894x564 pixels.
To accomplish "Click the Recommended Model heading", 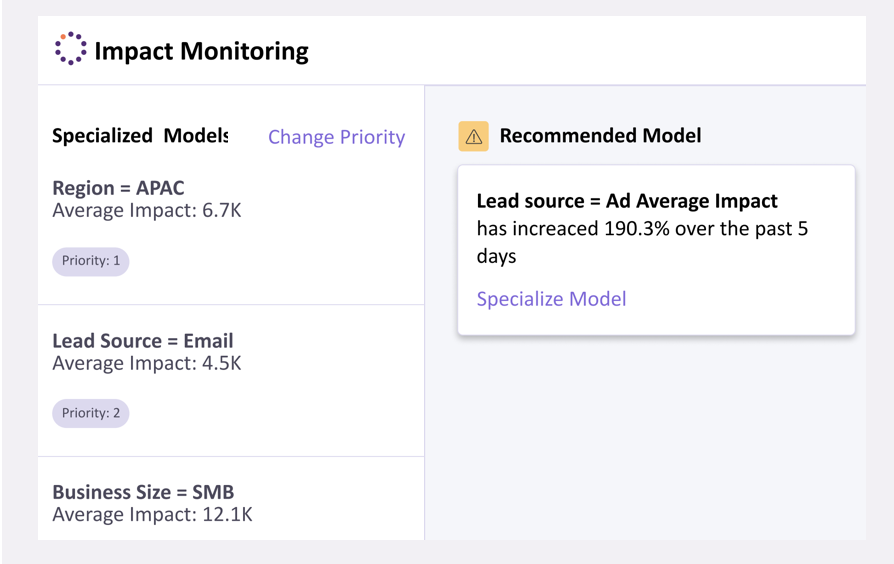I will tap(600, 136).
